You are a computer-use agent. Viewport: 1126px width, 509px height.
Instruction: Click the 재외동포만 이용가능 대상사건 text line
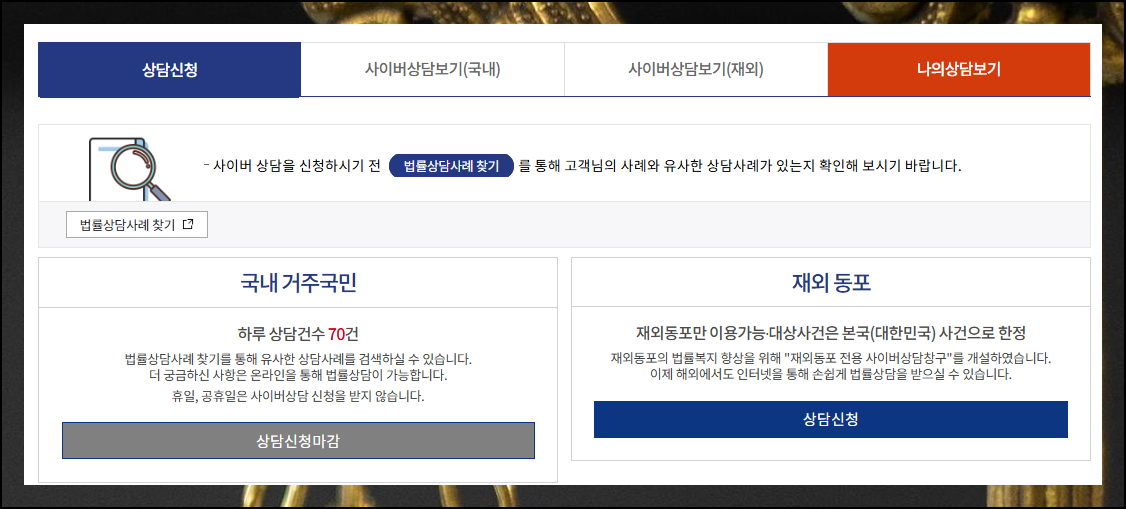[830, 333]
